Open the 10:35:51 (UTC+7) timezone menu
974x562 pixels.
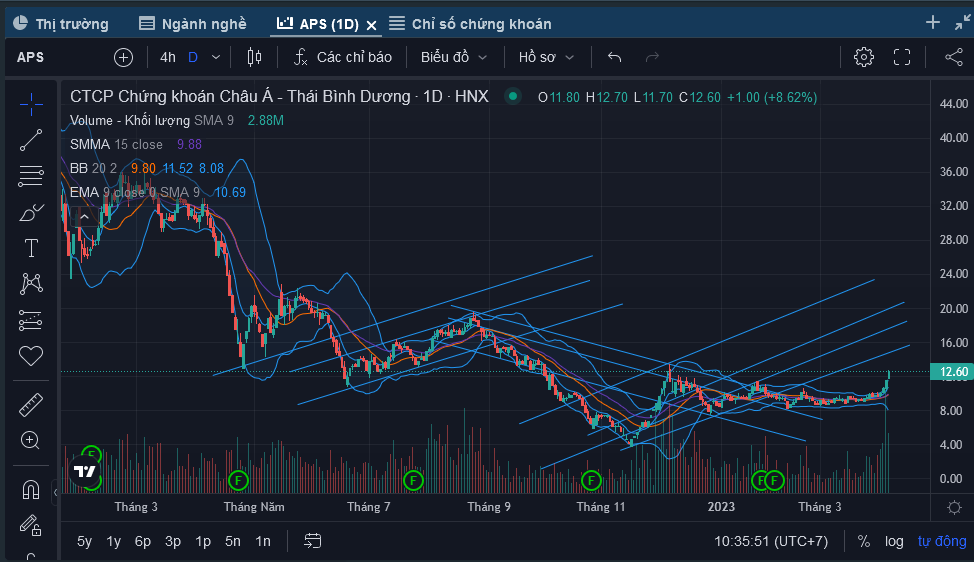point(771,542)
